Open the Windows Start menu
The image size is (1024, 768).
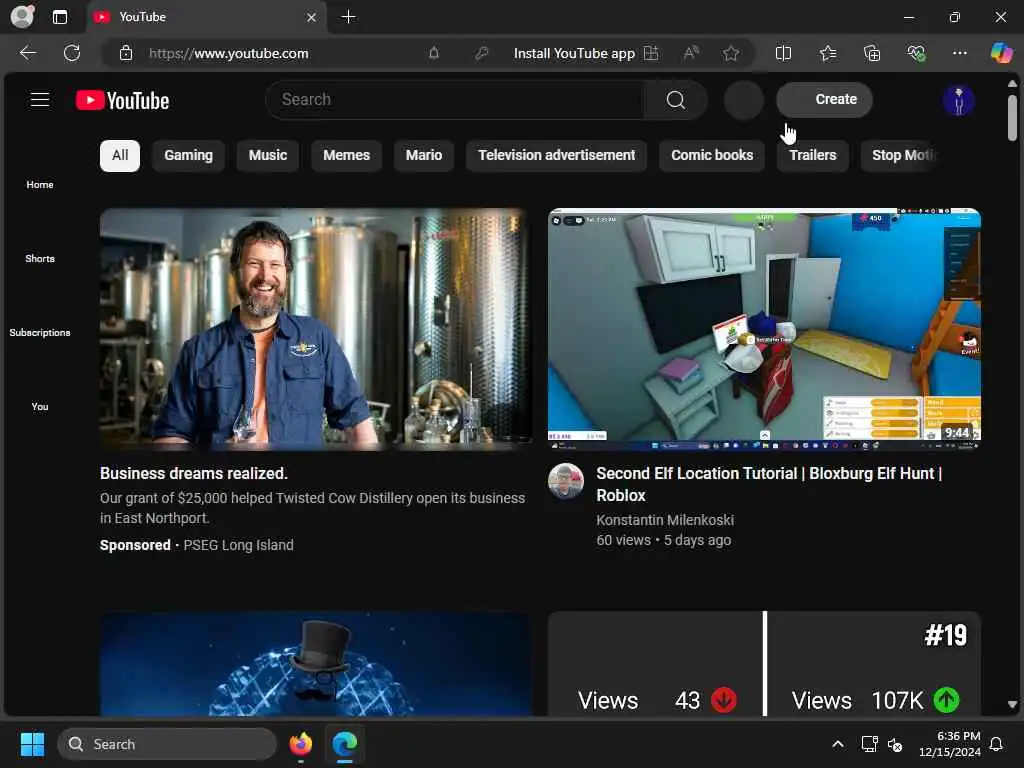(x=32, y=744)
